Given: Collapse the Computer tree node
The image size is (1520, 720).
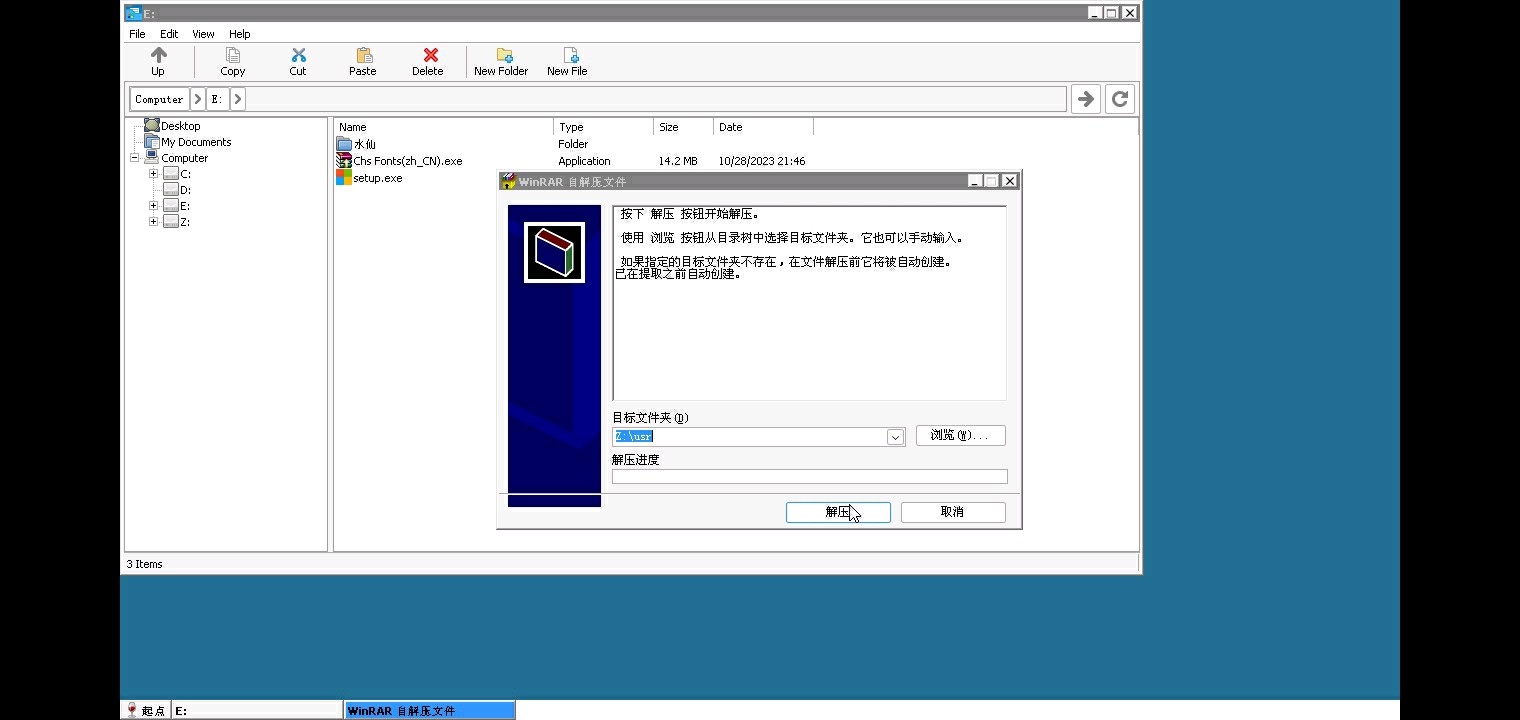Looking at the screenshot, I should (x=135, y=158).
